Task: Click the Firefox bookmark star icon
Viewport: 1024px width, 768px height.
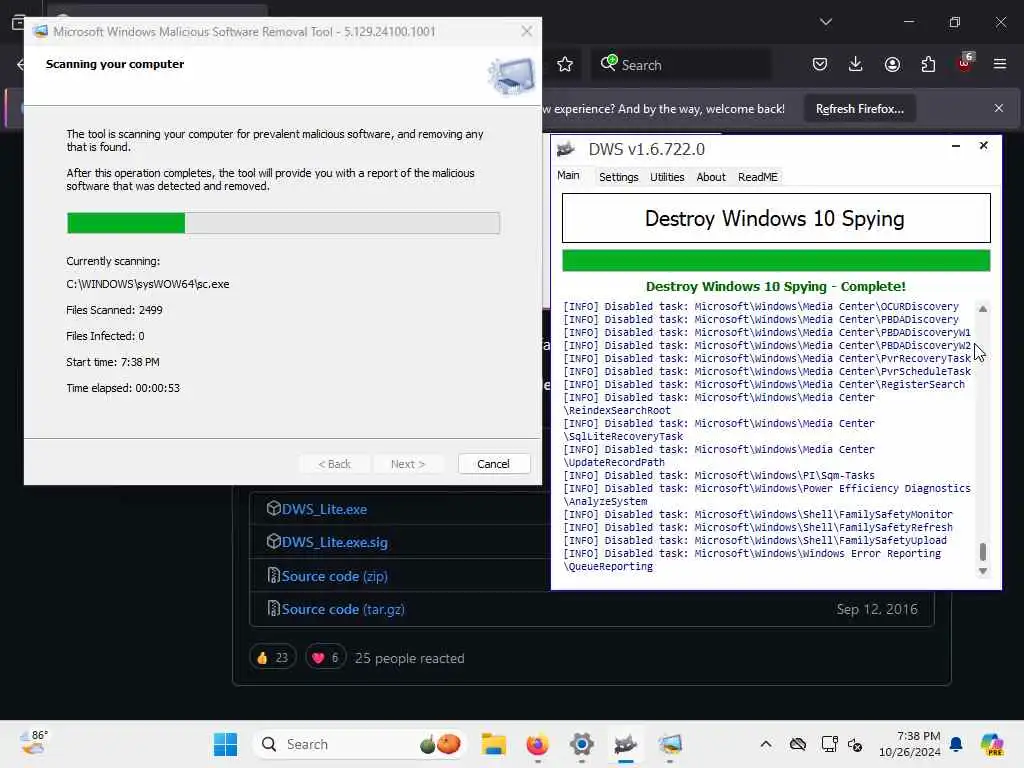Action: coord(565,65)
